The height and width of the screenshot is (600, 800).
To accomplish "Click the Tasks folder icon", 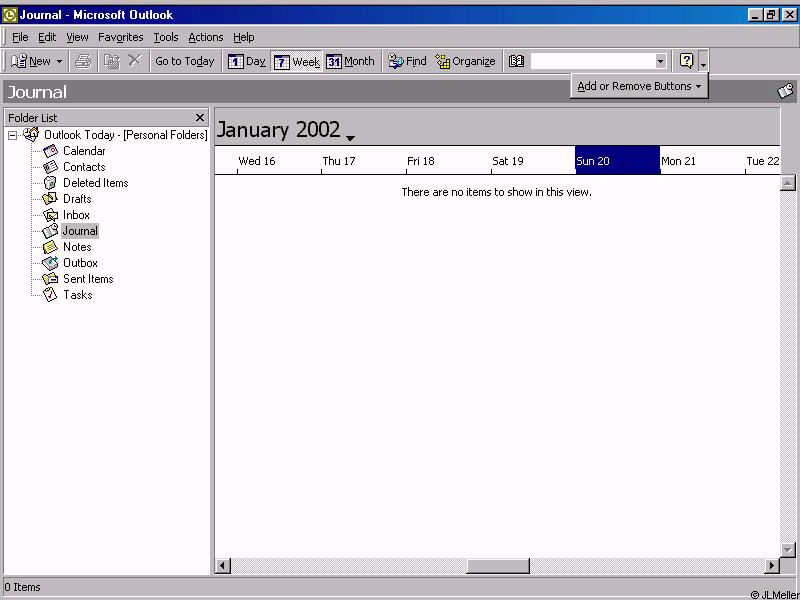I will (50, 294).
